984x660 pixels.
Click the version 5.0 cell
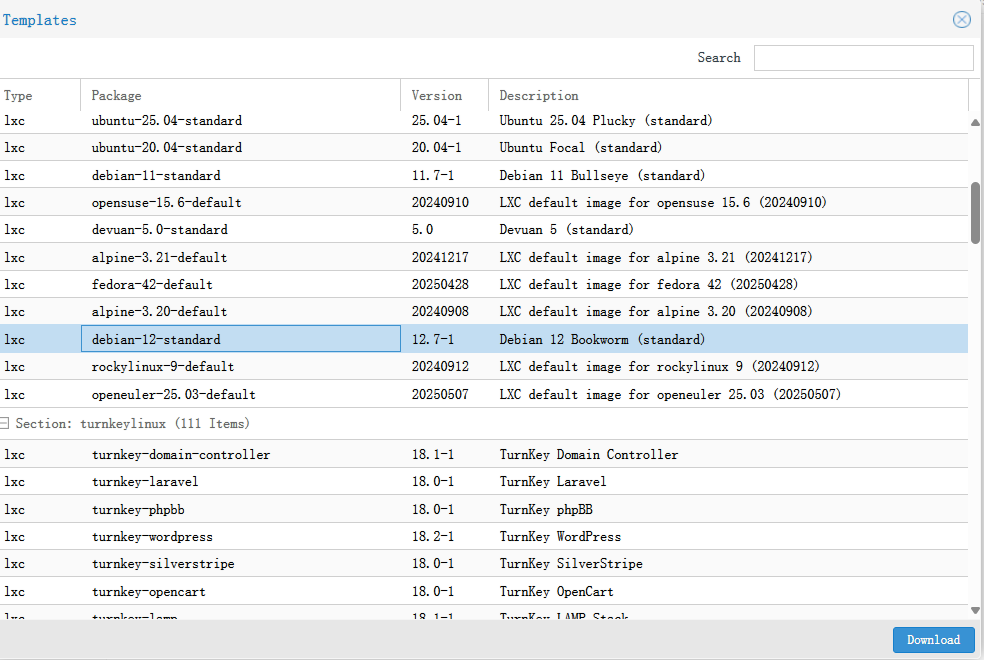(x=422, y=230)
